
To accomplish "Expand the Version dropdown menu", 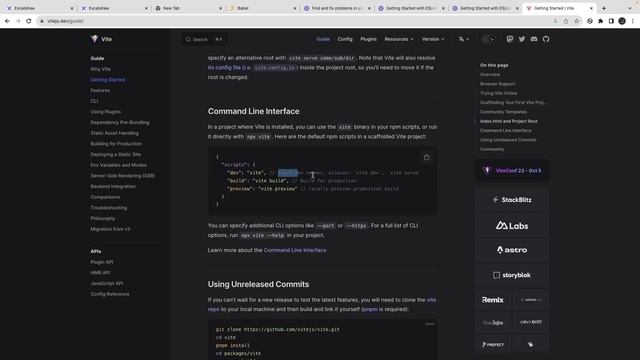I will (433, 39).
